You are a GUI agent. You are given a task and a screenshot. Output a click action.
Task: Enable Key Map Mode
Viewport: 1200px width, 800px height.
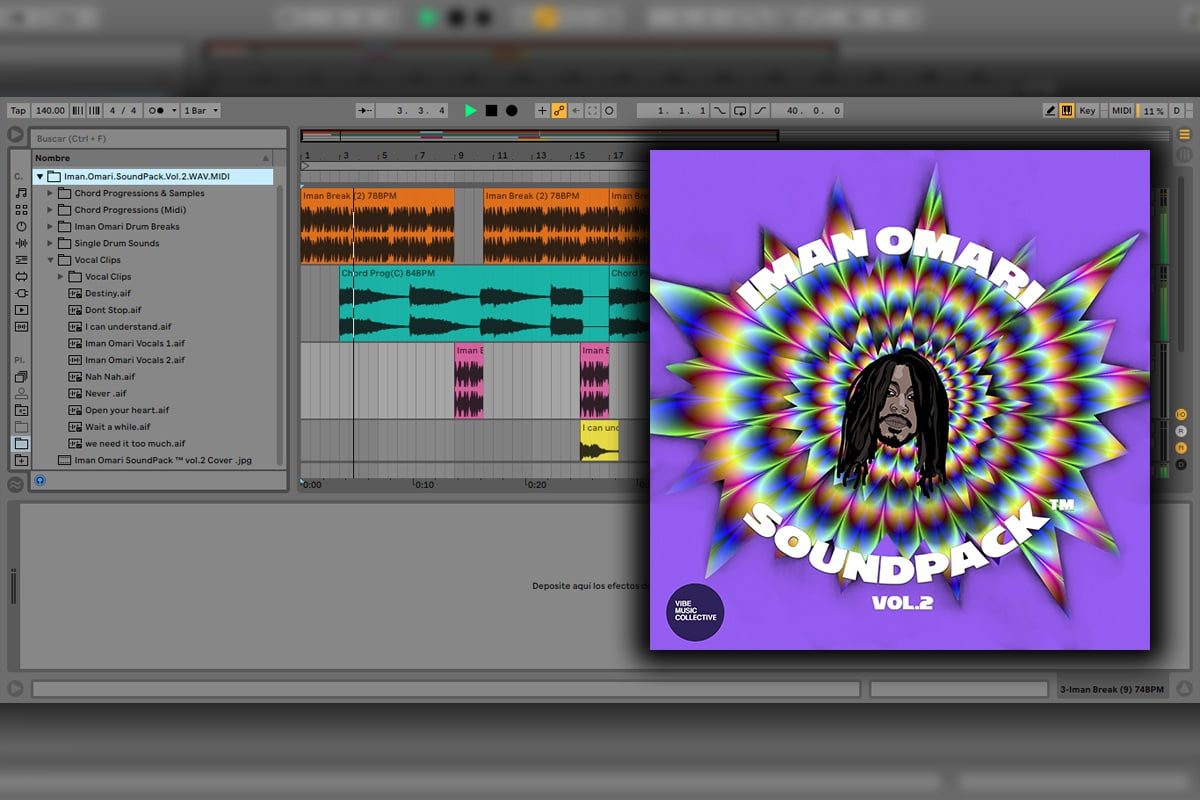tap(1088, 111)
